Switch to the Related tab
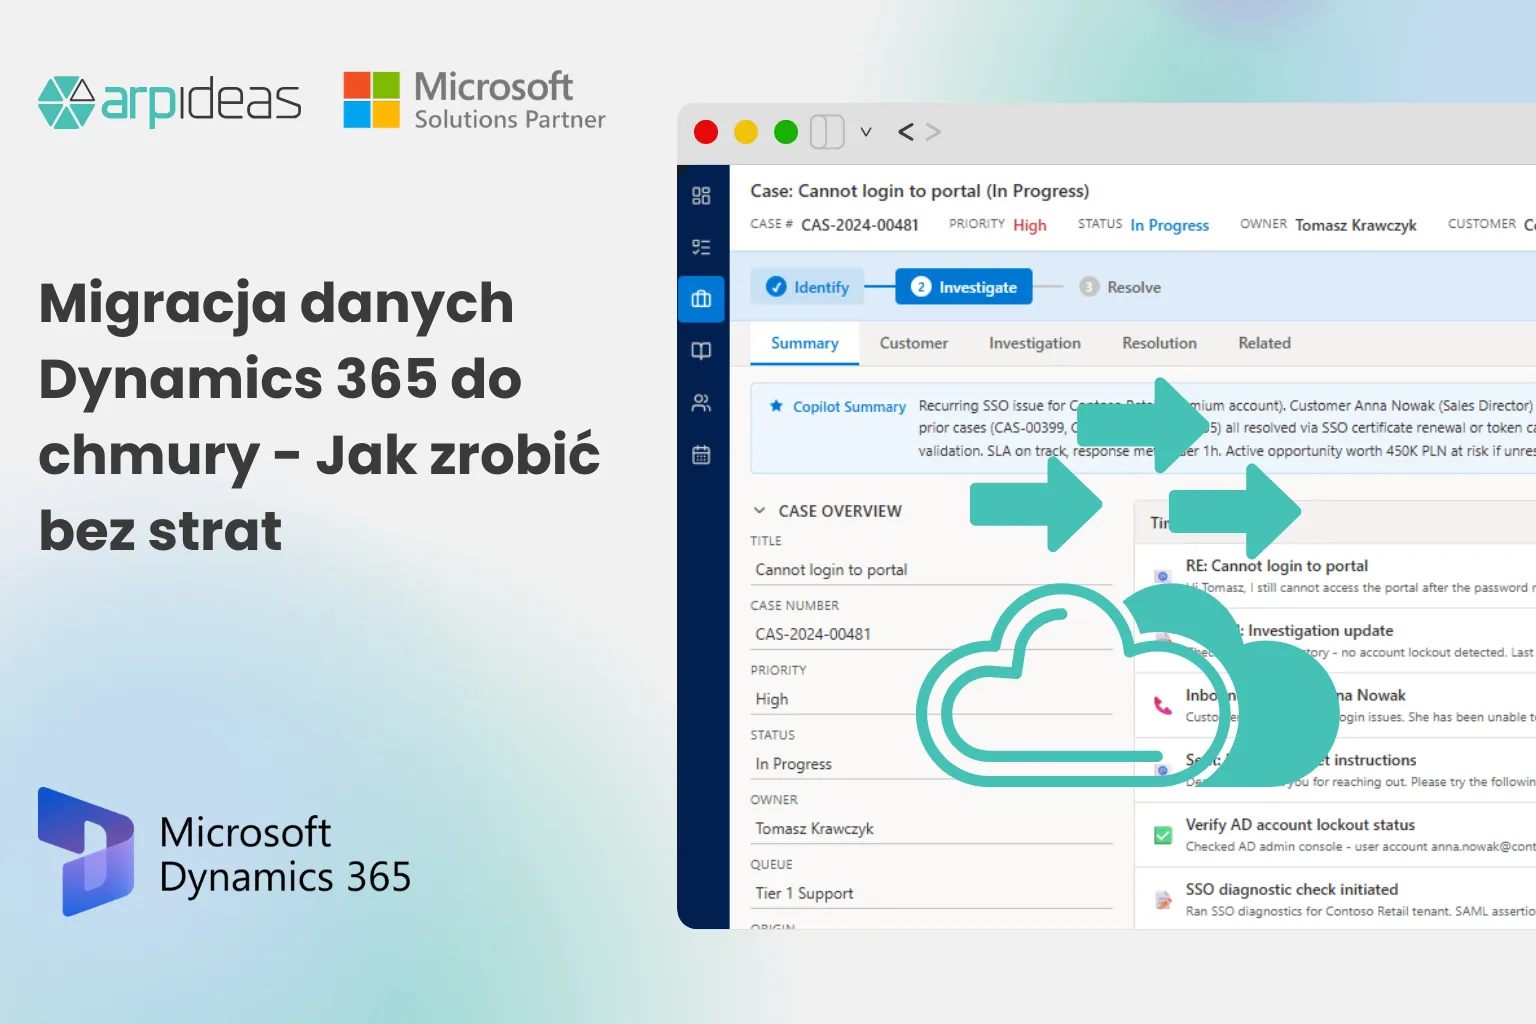The width and height of the screenshot is (1536, 1024). (1264, 343)
